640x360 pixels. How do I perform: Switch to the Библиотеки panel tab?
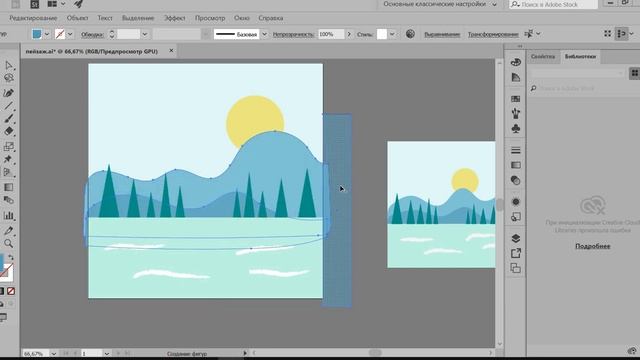580,56
